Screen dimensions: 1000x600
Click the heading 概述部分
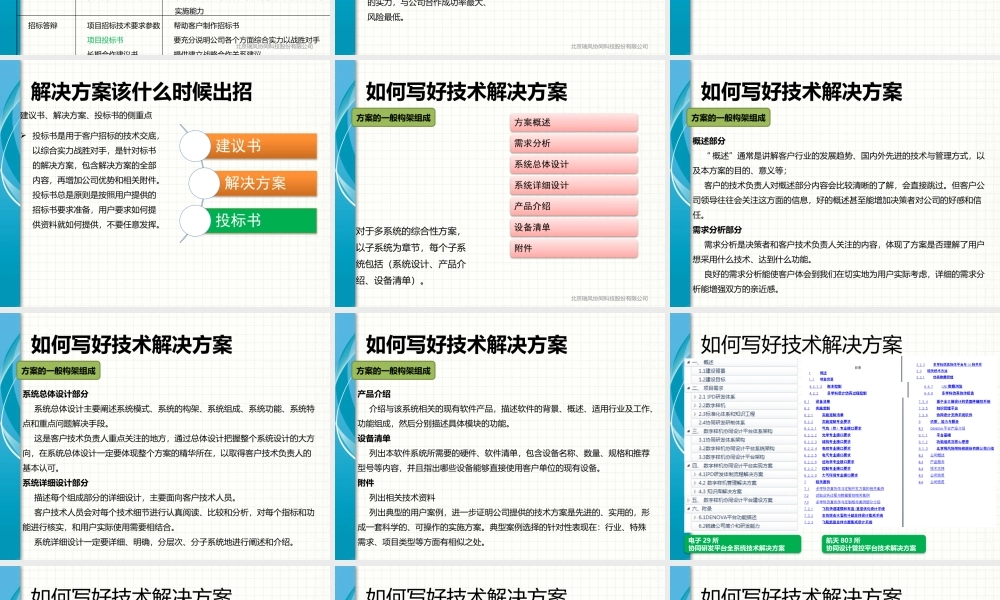709,141
